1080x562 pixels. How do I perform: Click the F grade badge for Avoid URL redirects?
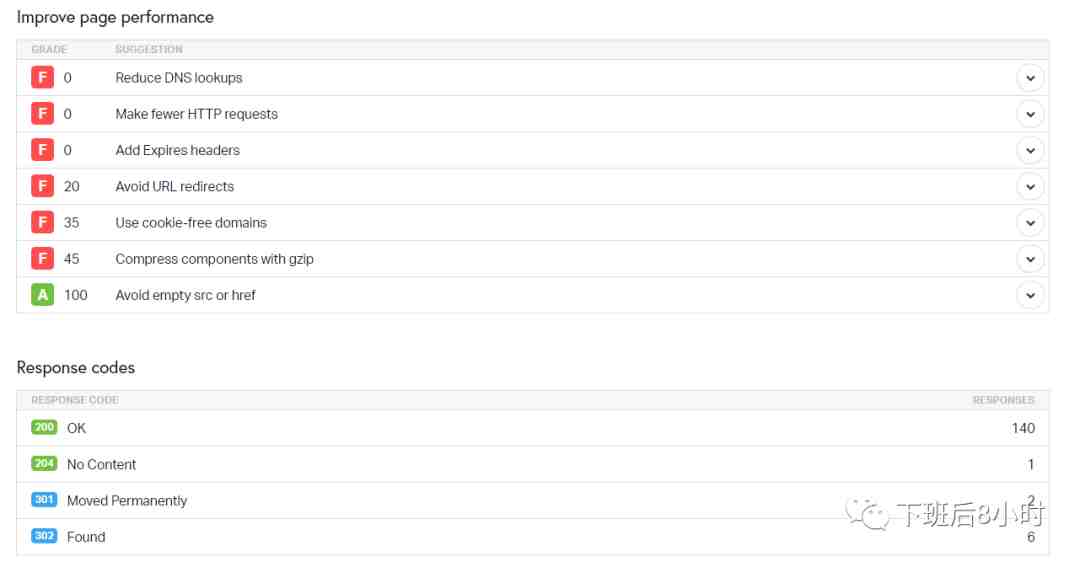(42, 186)
